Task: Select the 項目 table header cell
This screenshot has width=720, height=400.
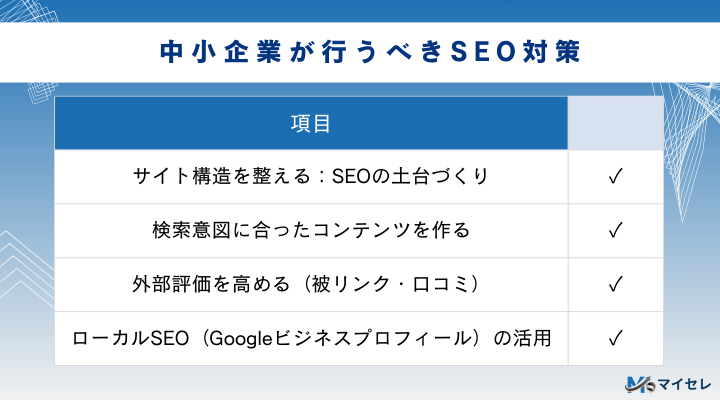Action: tap(311, 124)
